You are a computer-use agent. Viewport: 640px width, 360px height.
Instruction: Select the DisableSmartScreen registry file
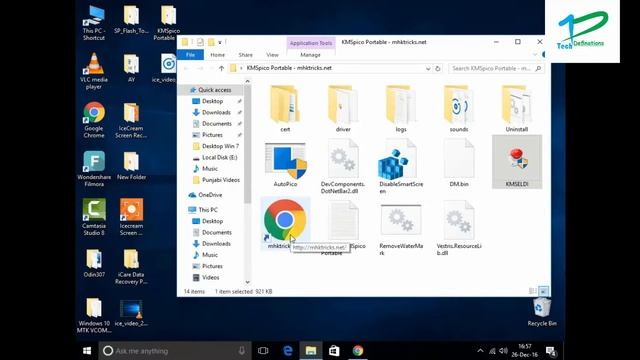coord(401,167)
